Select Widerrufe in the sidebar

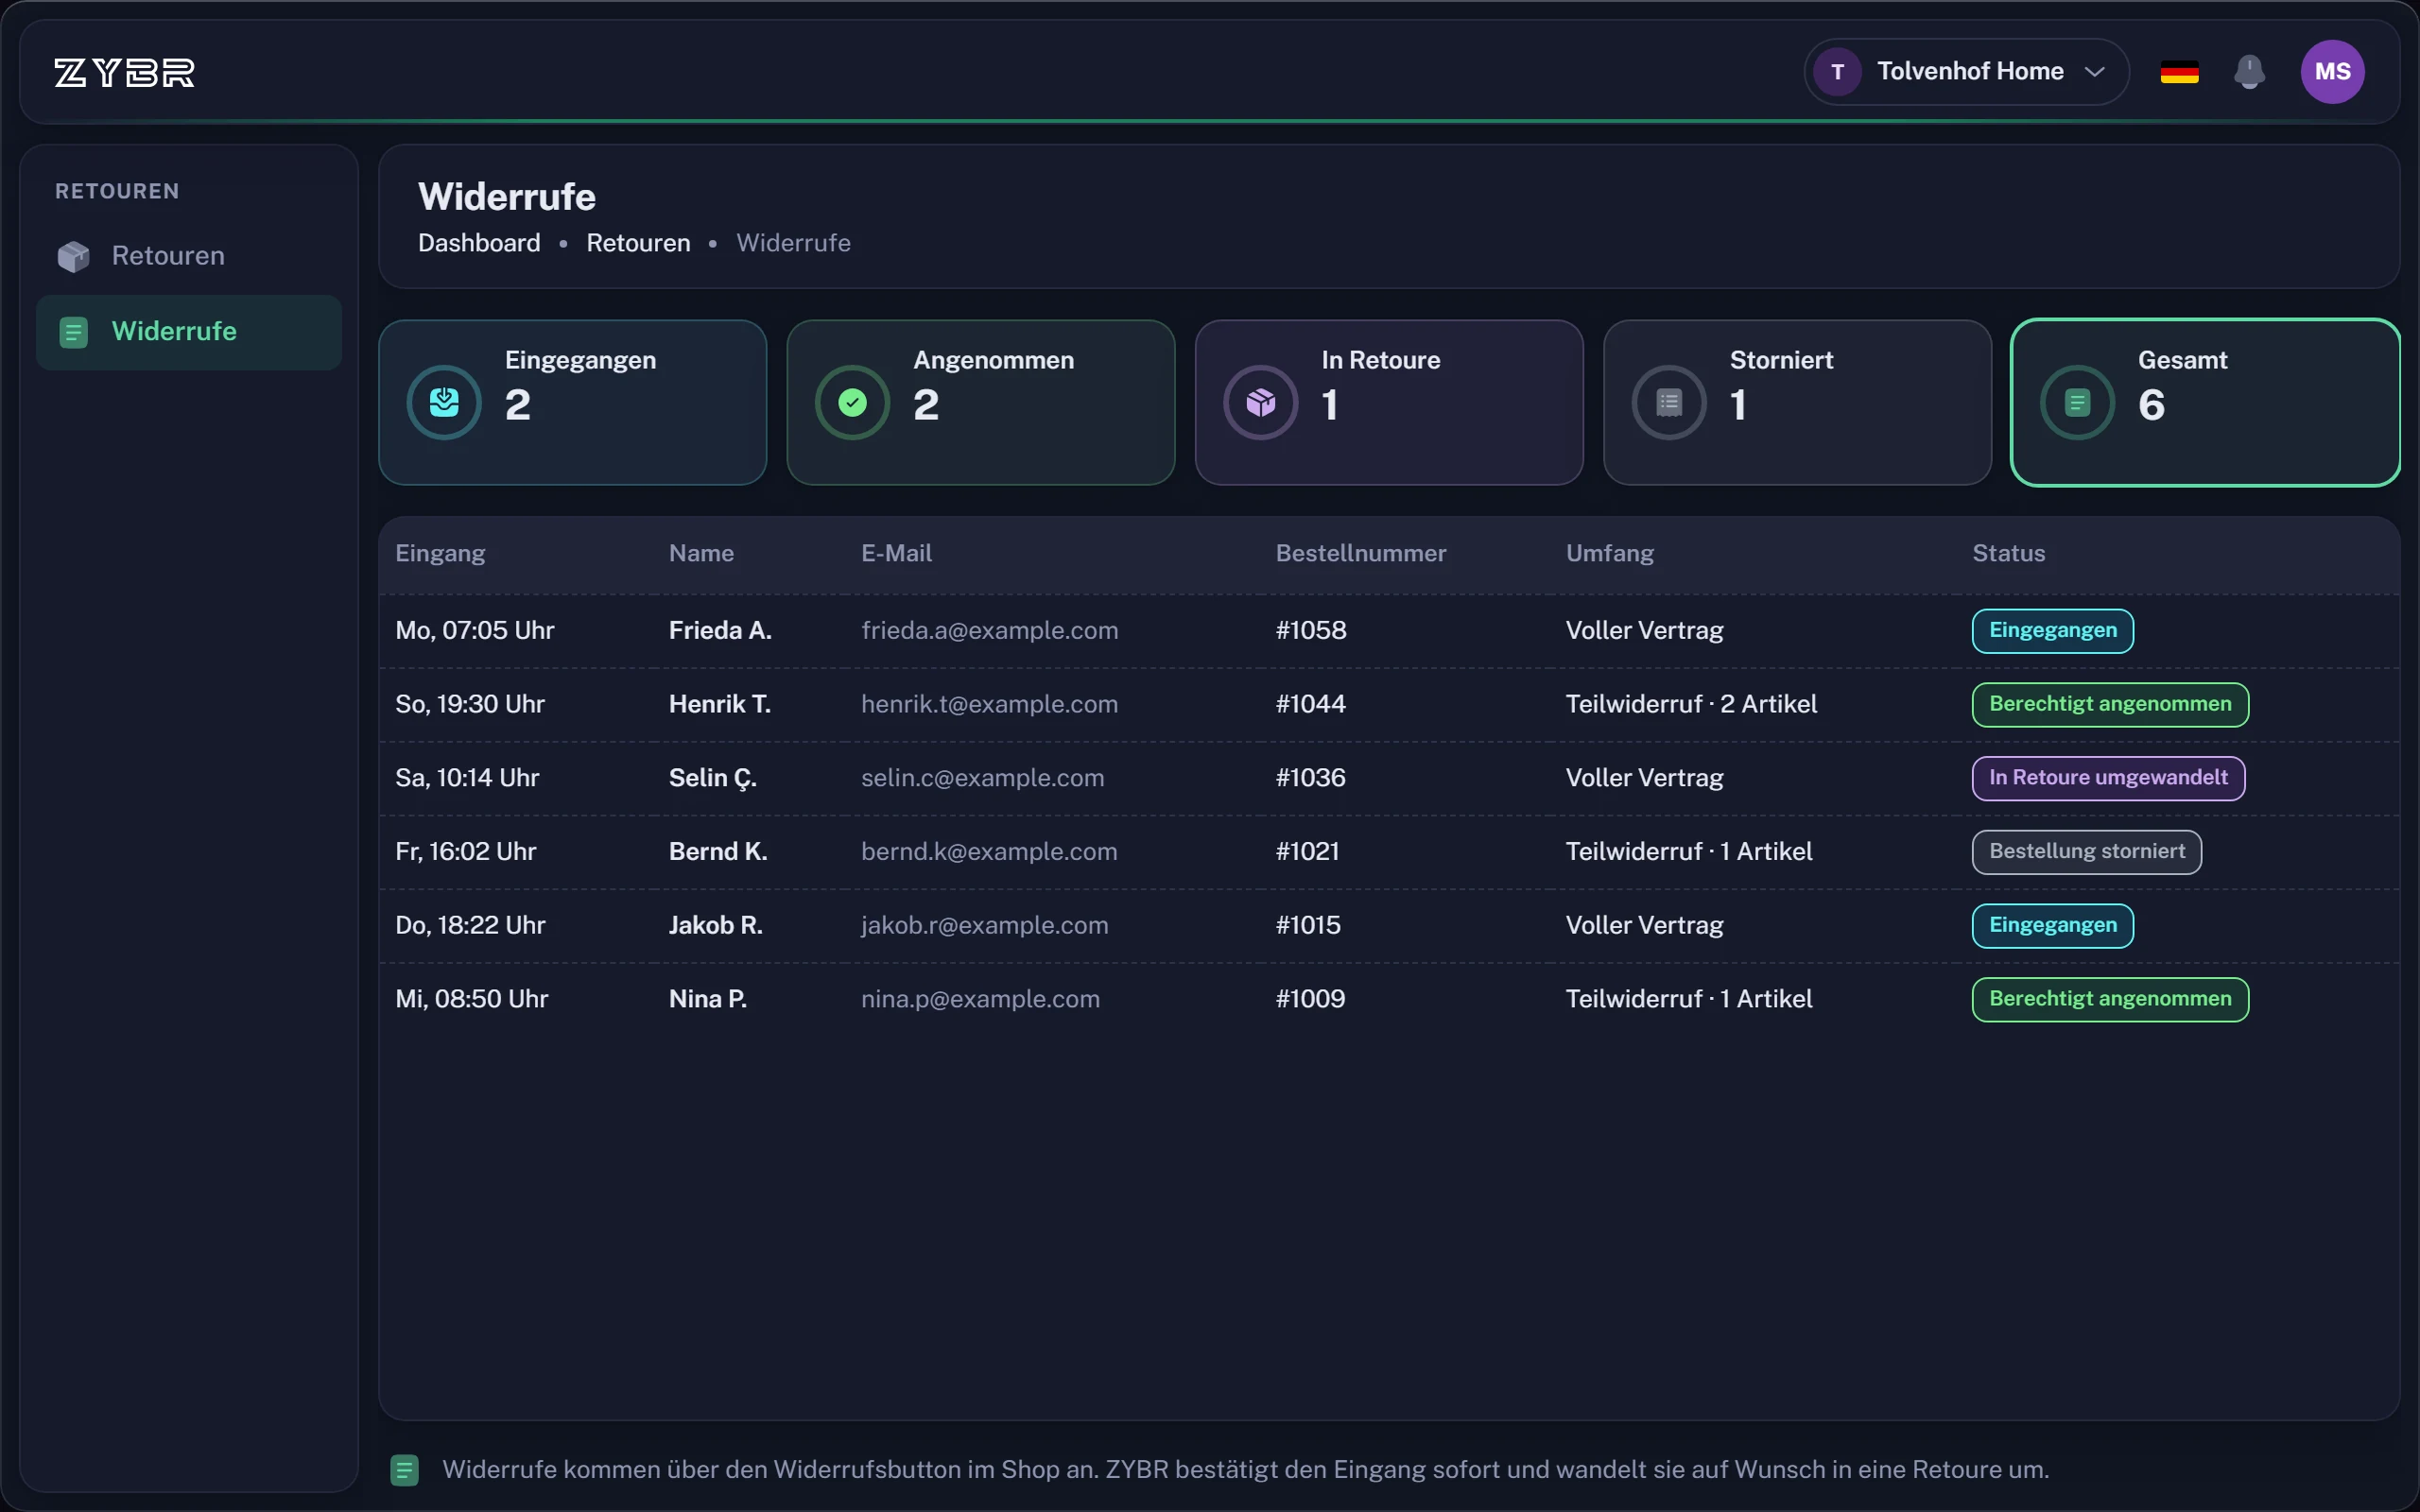pyautogui.click(x=189, y=332)
